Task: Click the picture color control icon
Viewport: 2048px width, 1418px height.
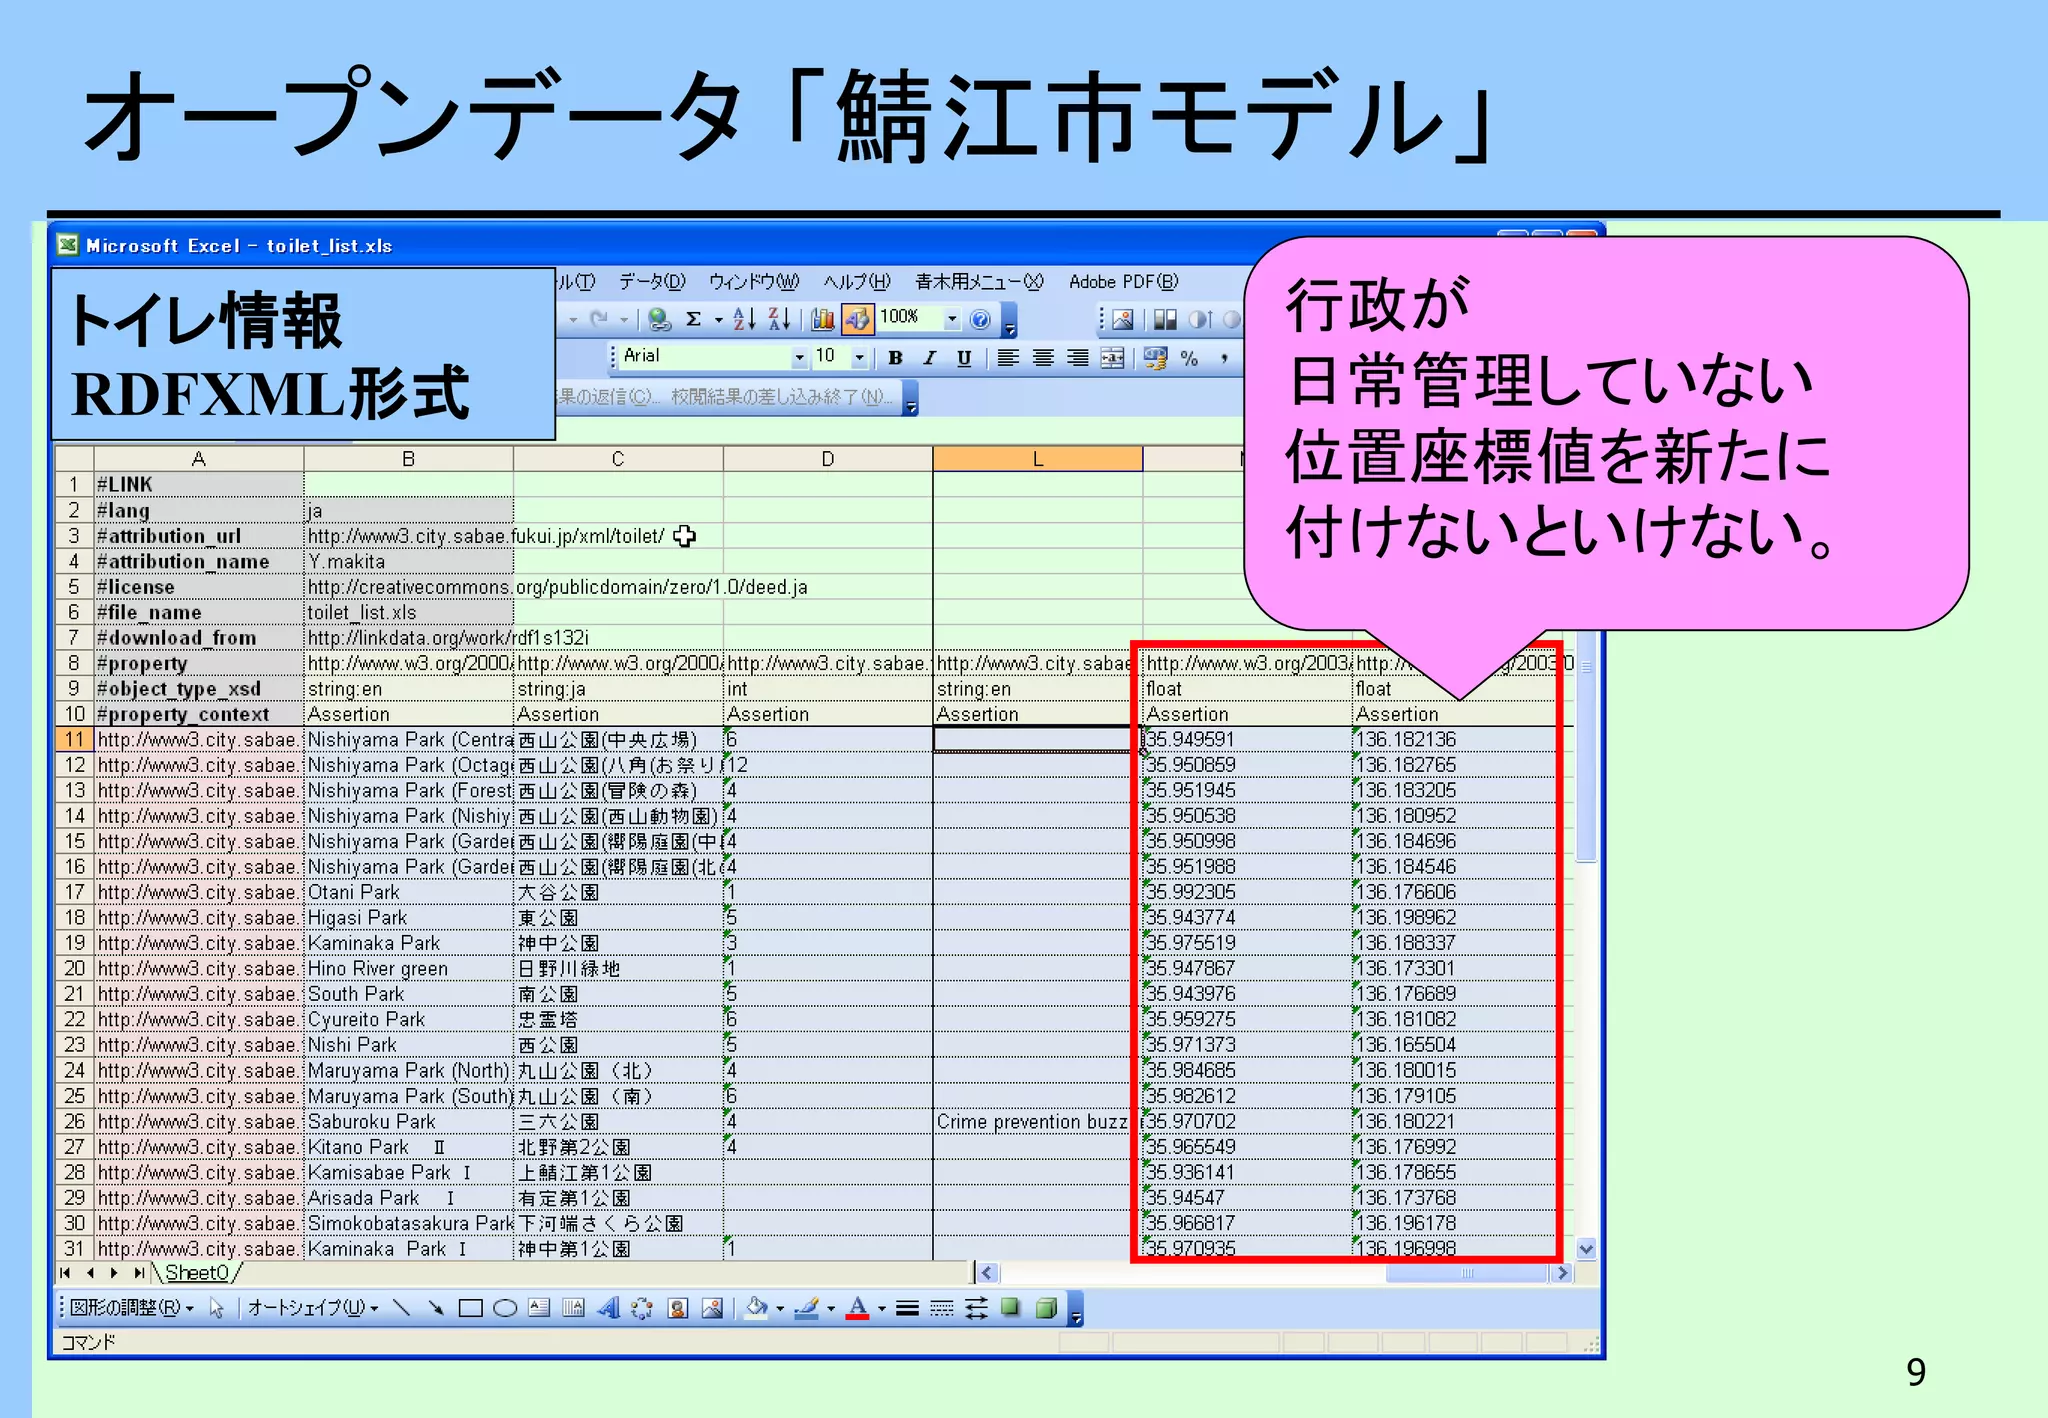Action: pyautogui.click(x=1165, y=319)
